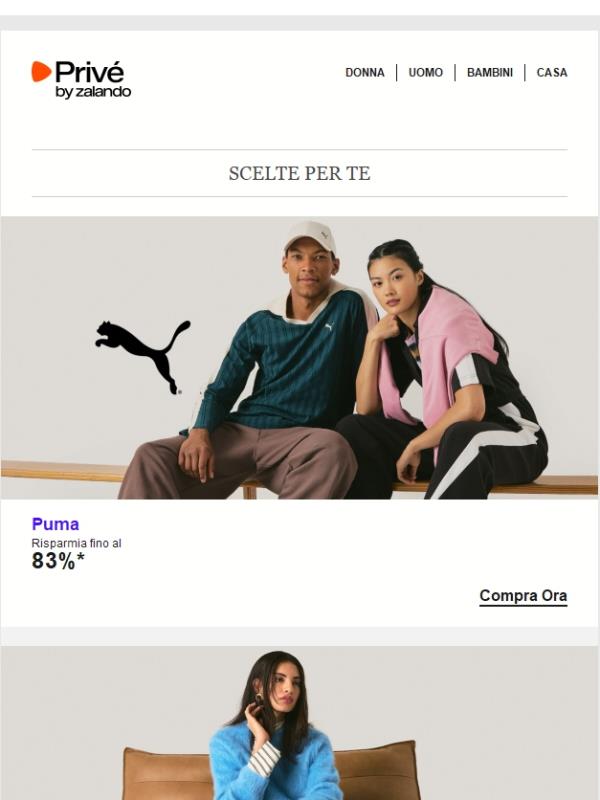Open the DONNA category
This screenshot has width=600, height=800.
[365, 72]
